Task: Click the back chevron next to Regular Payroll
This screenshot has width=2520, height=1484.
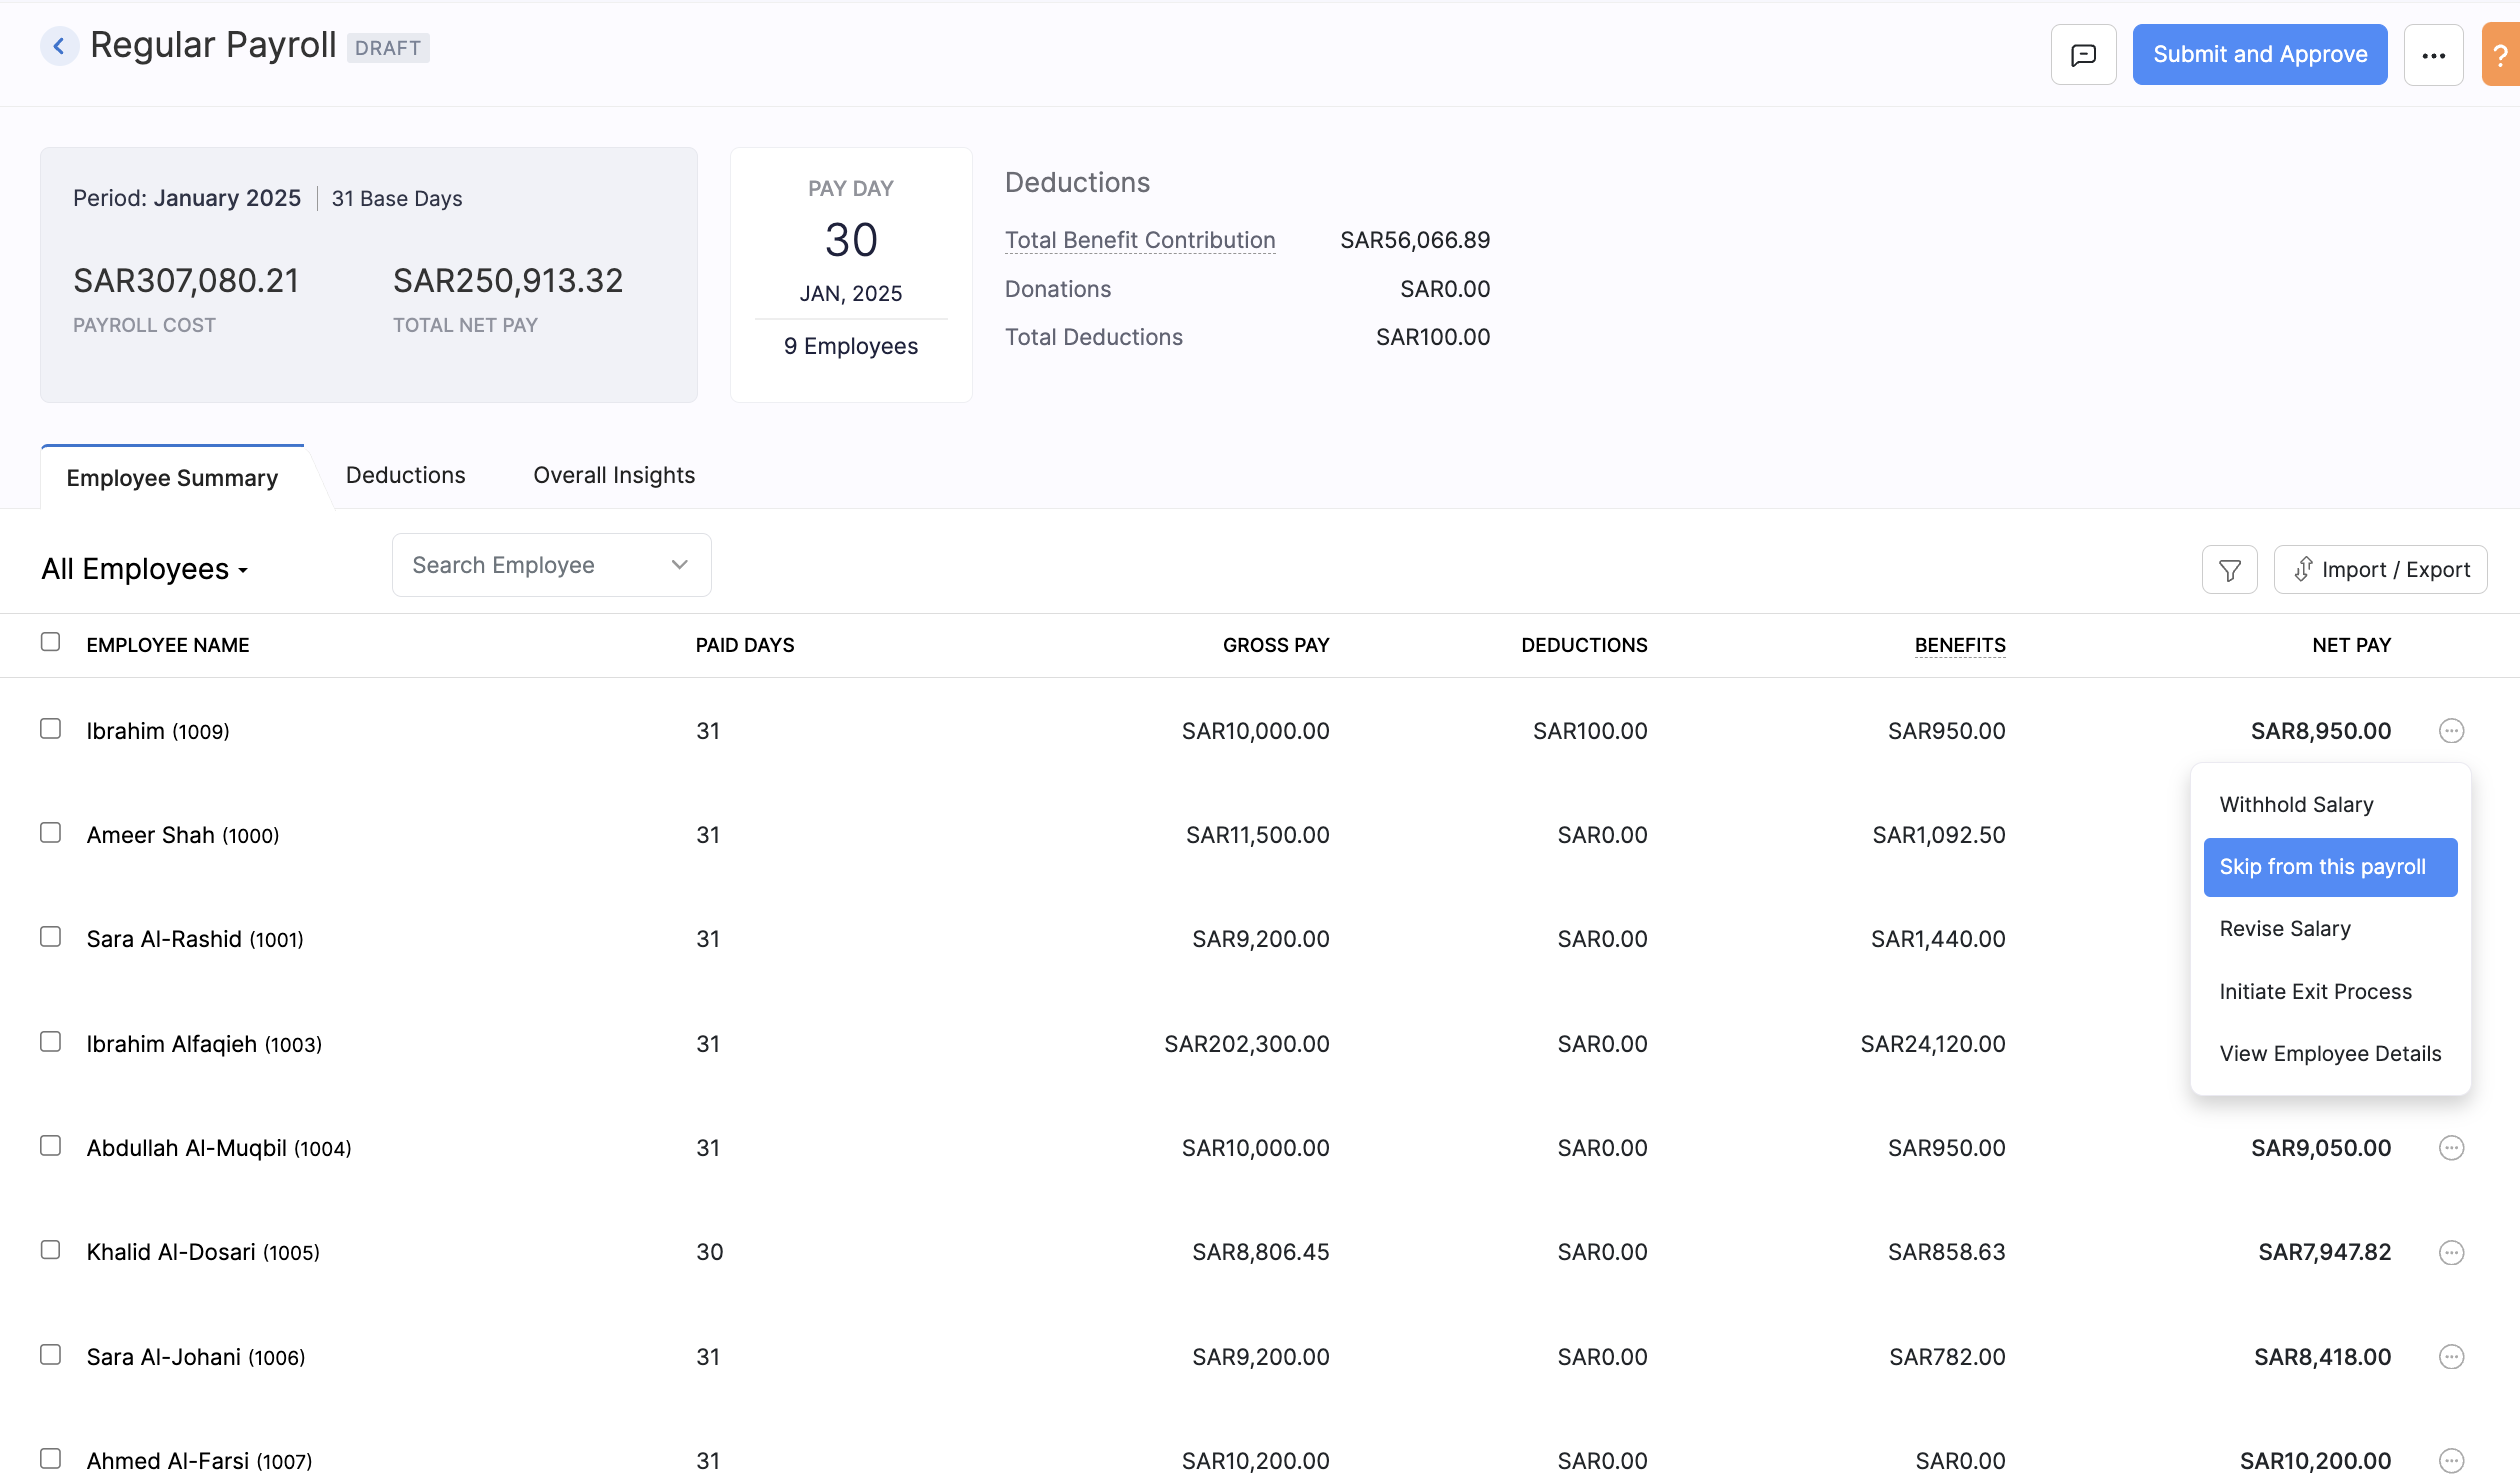Action: 60,45
